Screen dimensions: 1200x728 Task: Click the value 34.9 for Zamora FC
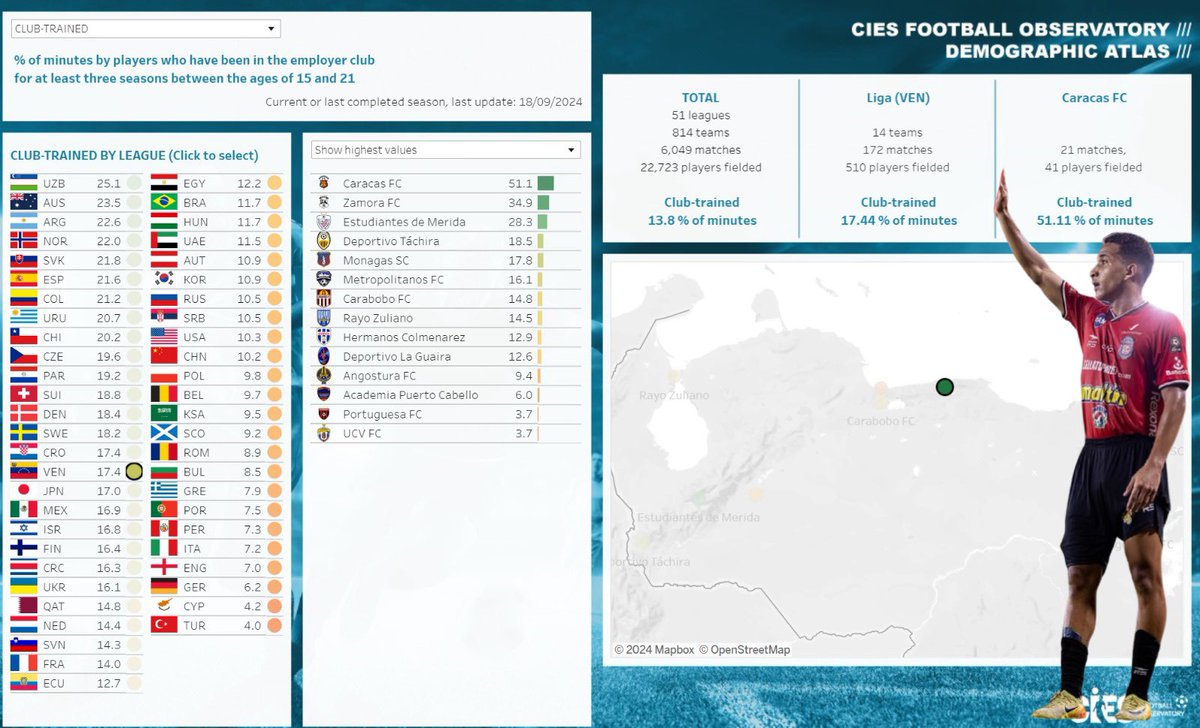point(521,203)
